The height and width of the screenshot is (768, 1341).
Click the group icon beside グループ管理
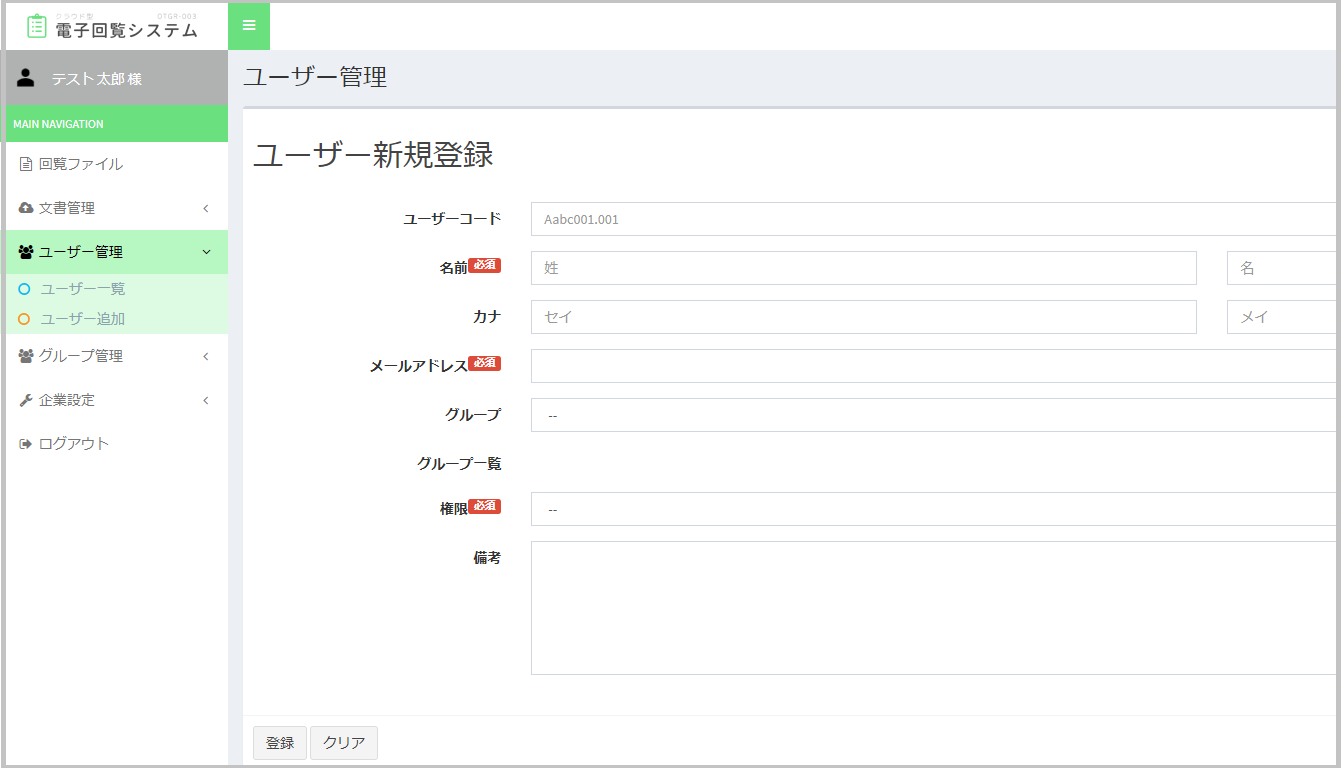(x=26, y=356)
